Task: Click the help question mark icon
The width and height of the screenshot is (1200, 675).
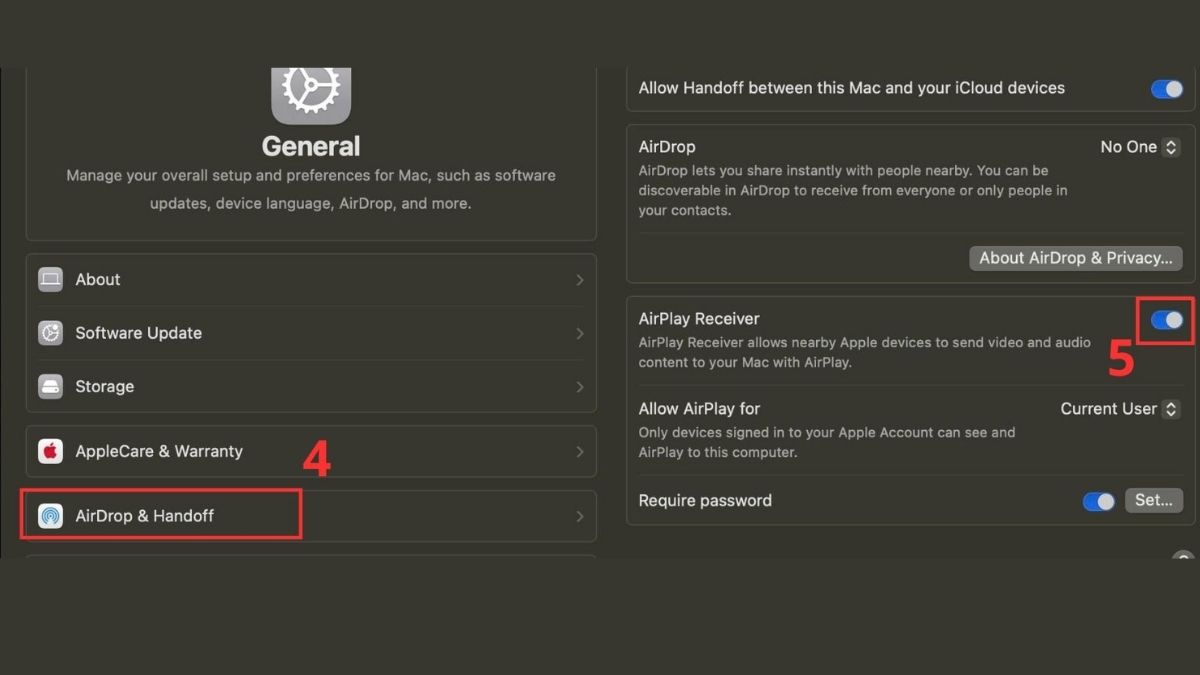Action: point(1183,557)
